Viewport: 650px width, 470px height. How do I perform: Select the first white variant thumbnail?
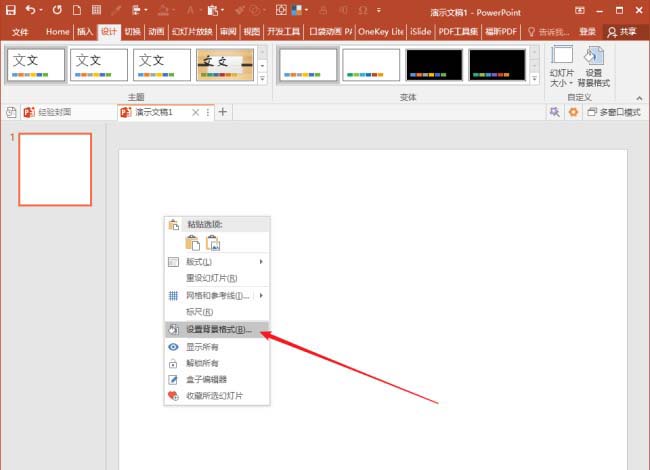point(308,64)
